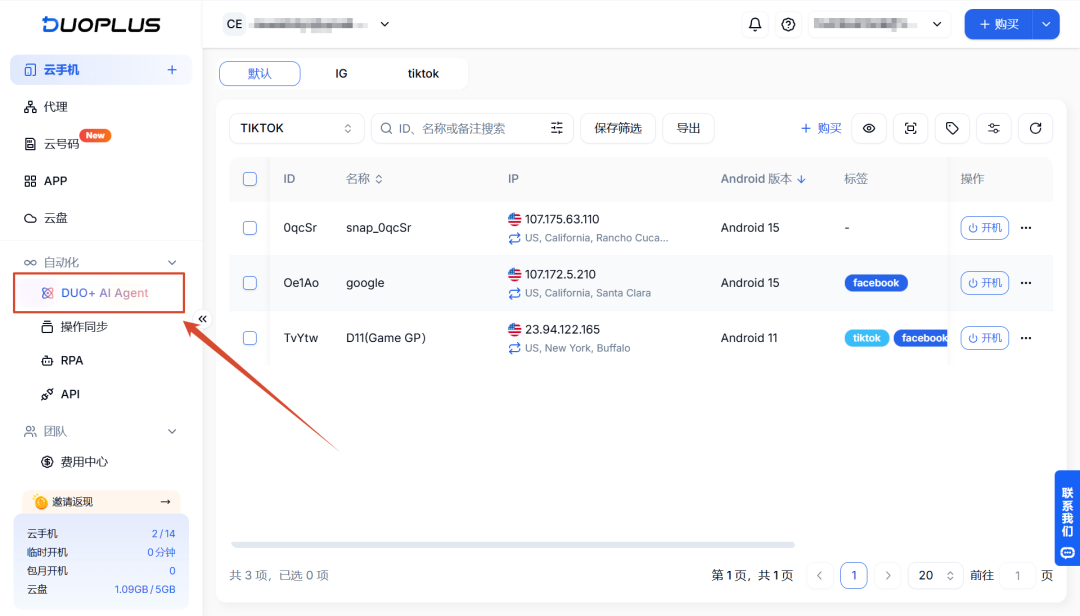Screen dimensions: 1080x616
Task: Open the help question mark icon
Action: pyautogui.click(x=788, y=24)
